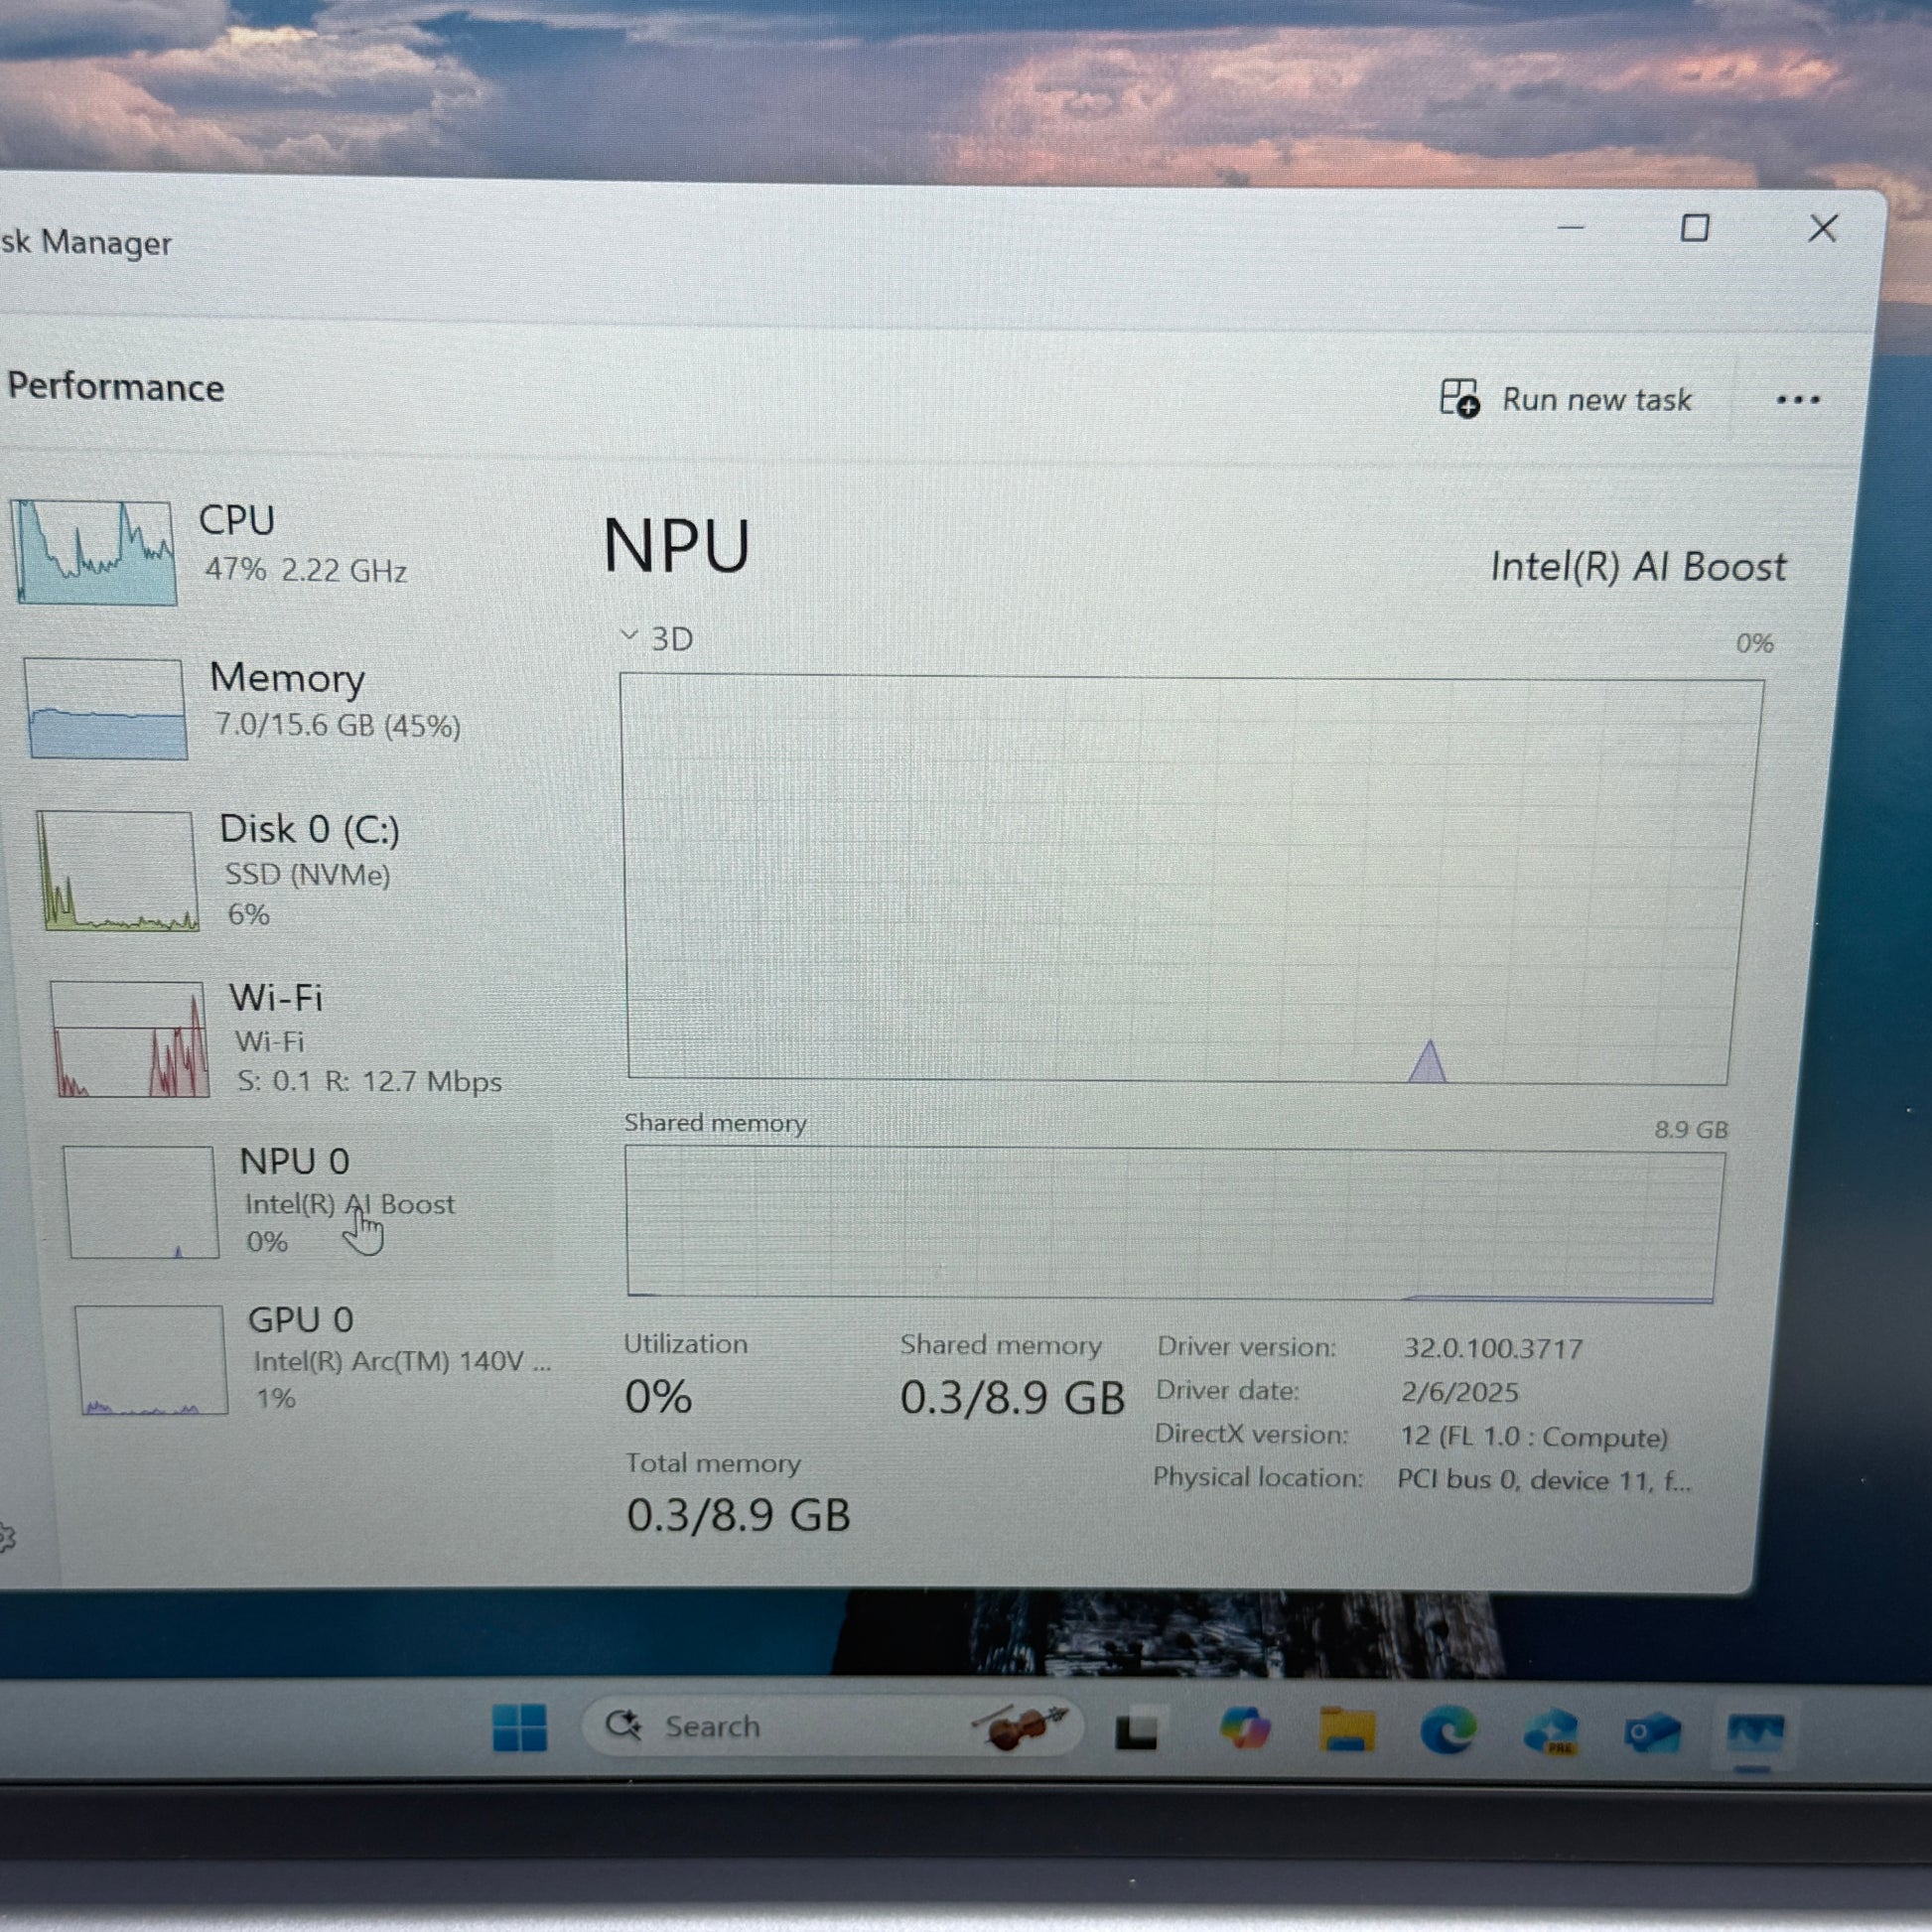
Task: Click the Run new task button label
Action: pos(1596,400)
